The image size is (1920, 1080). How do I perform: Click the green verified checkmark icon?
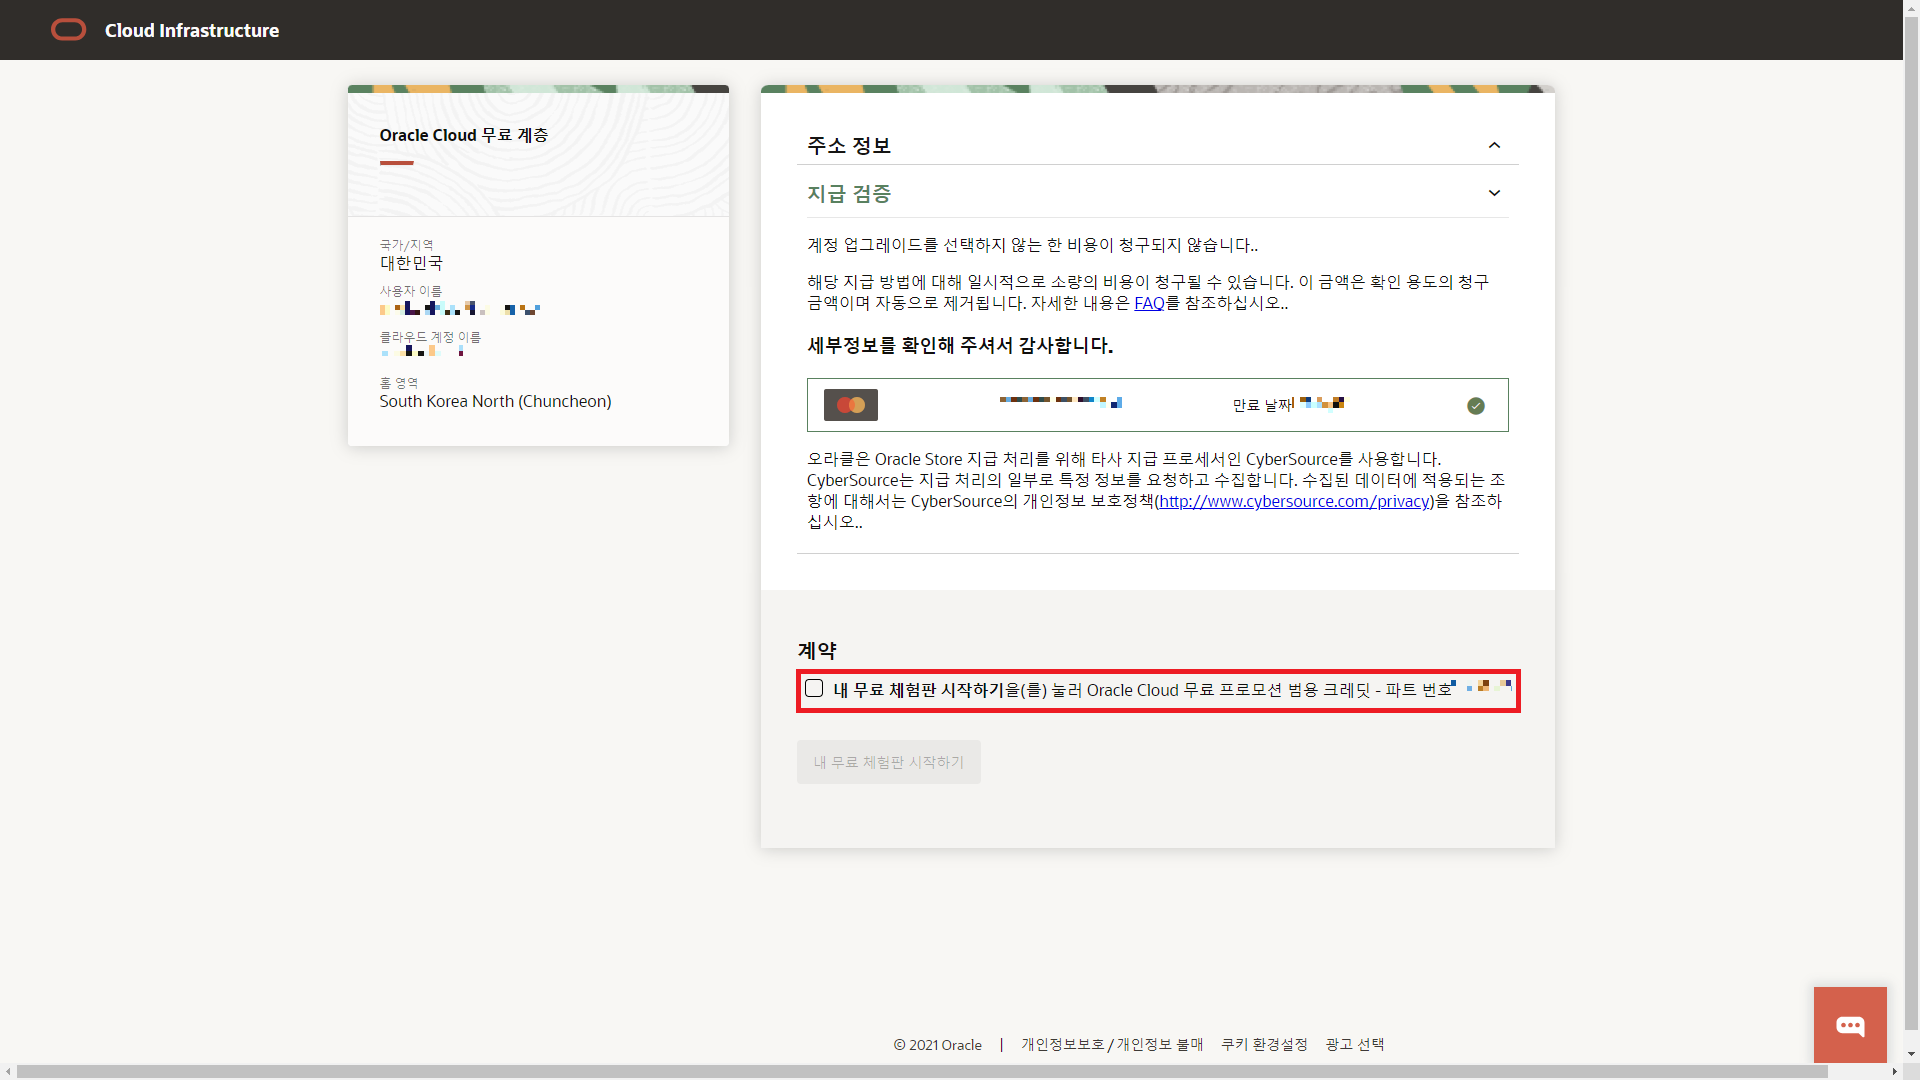pos(1475,406)
